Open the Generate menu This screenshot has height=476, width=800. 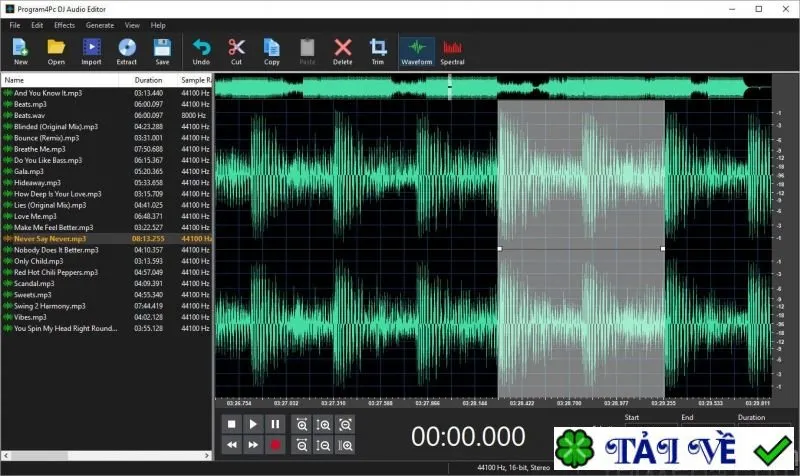coord(100,25)
